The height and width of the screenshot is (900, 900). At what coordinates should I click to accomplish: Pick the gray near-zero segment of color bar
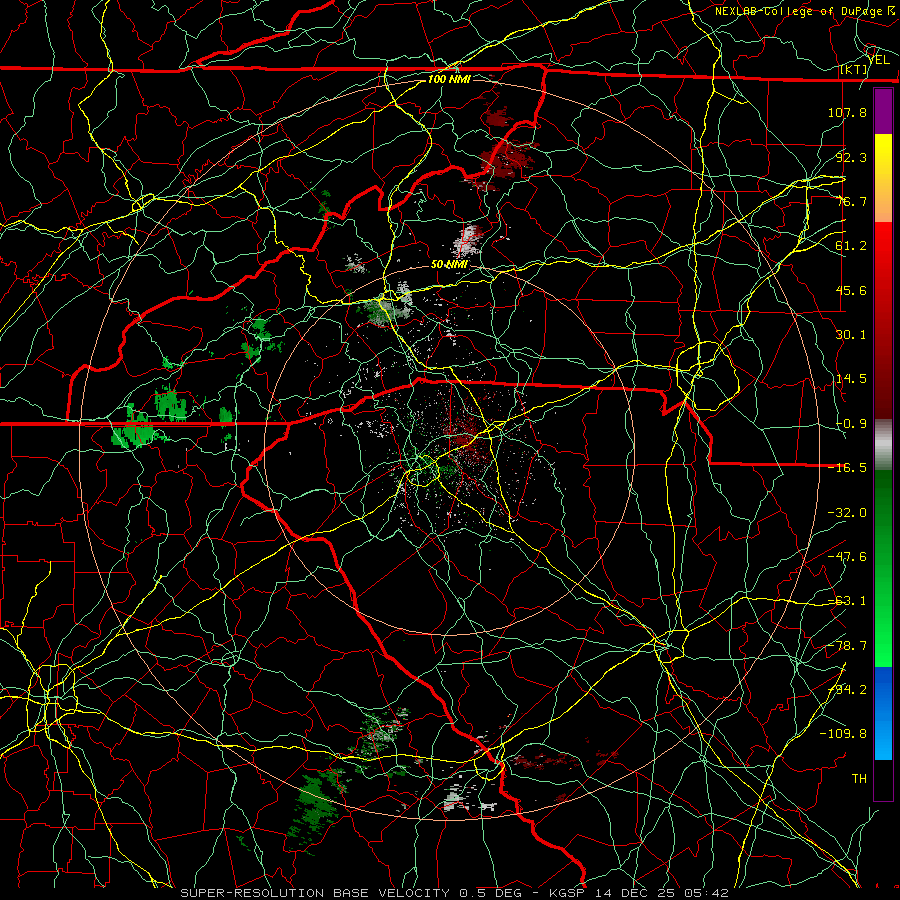pos(883,445)
